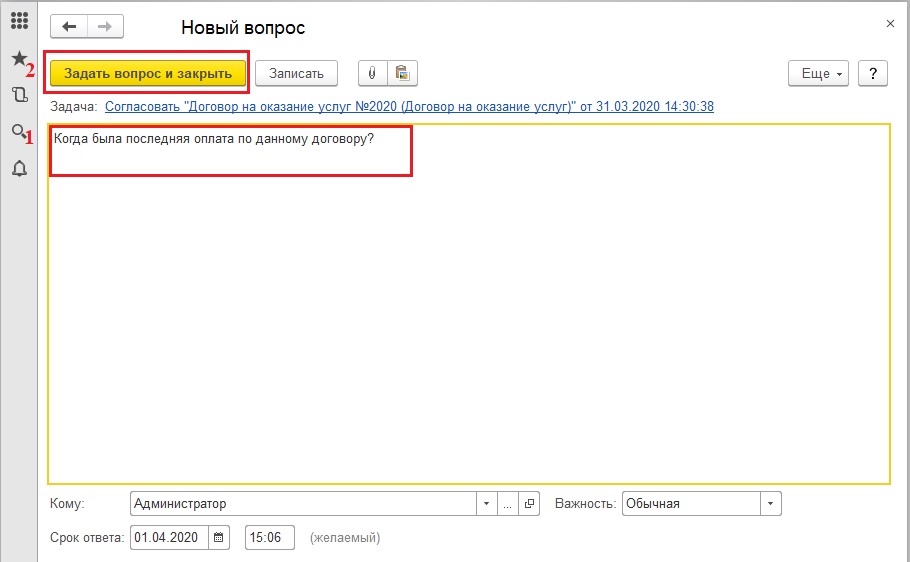Open Favorites star icon in sidebar
The height and width of the screenshot is (562, 910).
(18, 59)
